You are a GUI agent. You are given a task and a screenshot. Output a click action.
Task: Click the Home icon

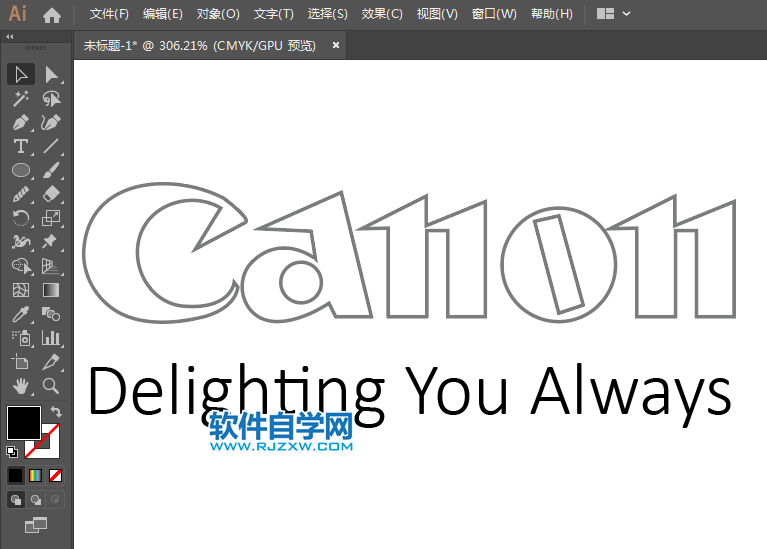click(x=51, y=15)
